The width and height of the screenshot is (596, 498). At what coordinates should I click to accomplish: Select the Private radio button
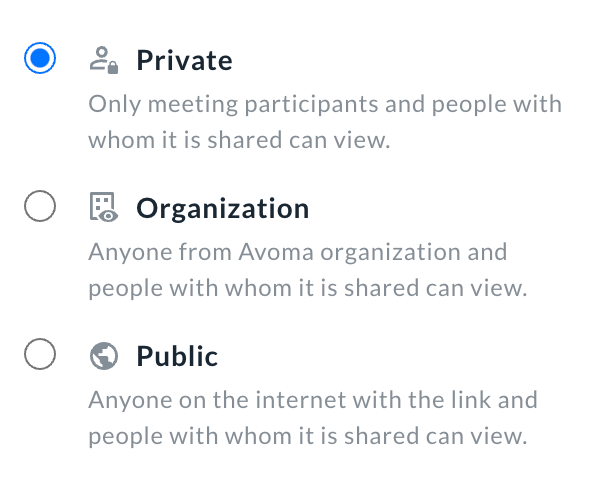[x=40, y=58]
